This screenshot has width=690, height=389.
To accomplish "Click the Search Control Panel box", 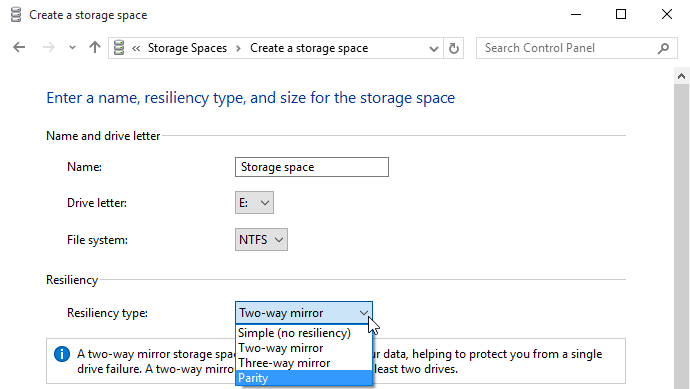I will point(576,48).
